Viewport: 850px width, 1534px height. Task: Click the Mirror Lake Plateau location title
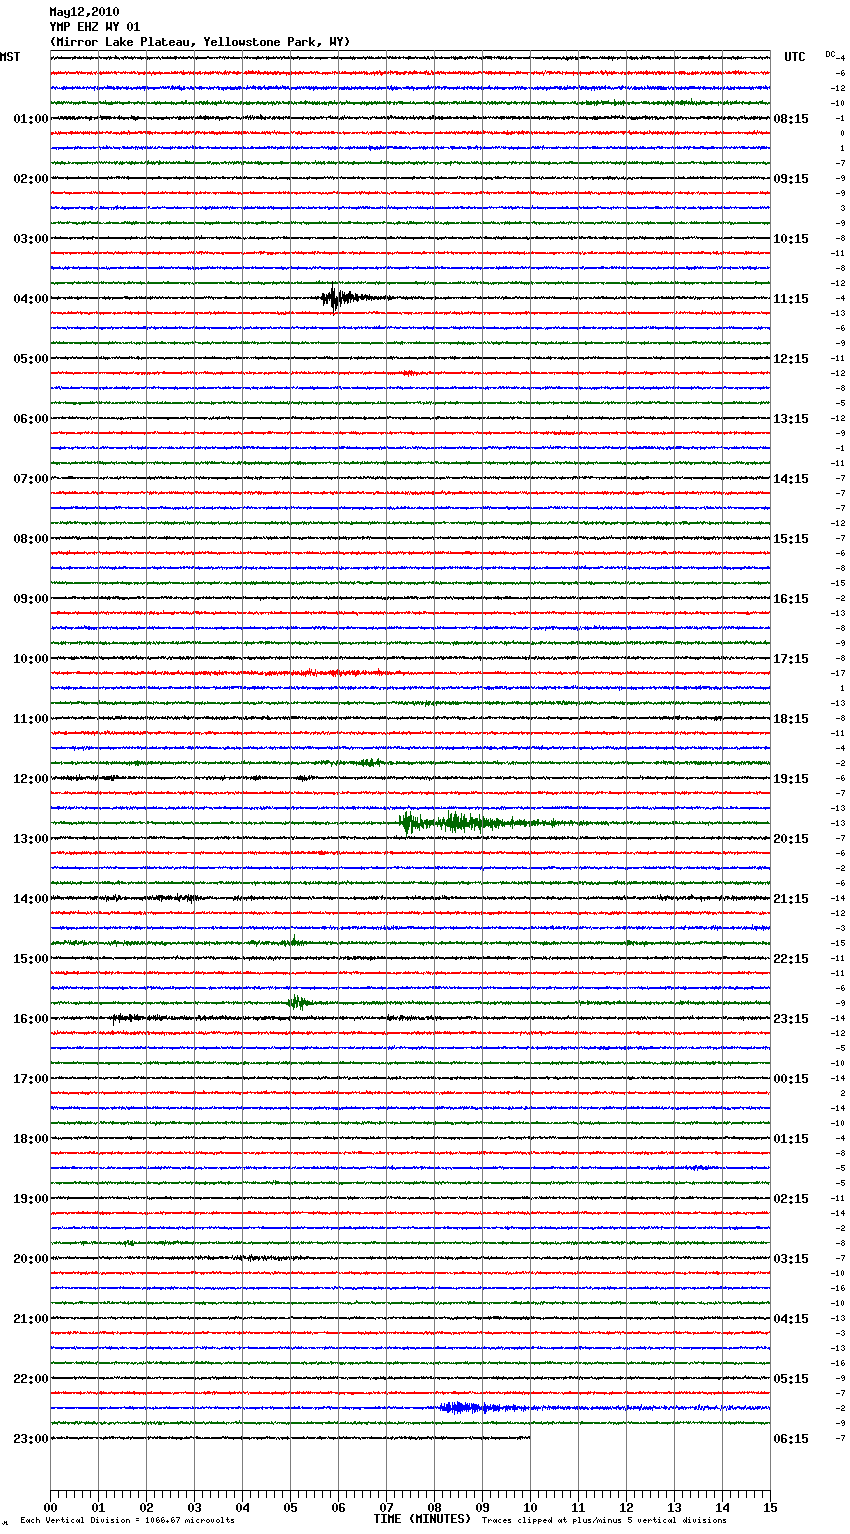200,42
